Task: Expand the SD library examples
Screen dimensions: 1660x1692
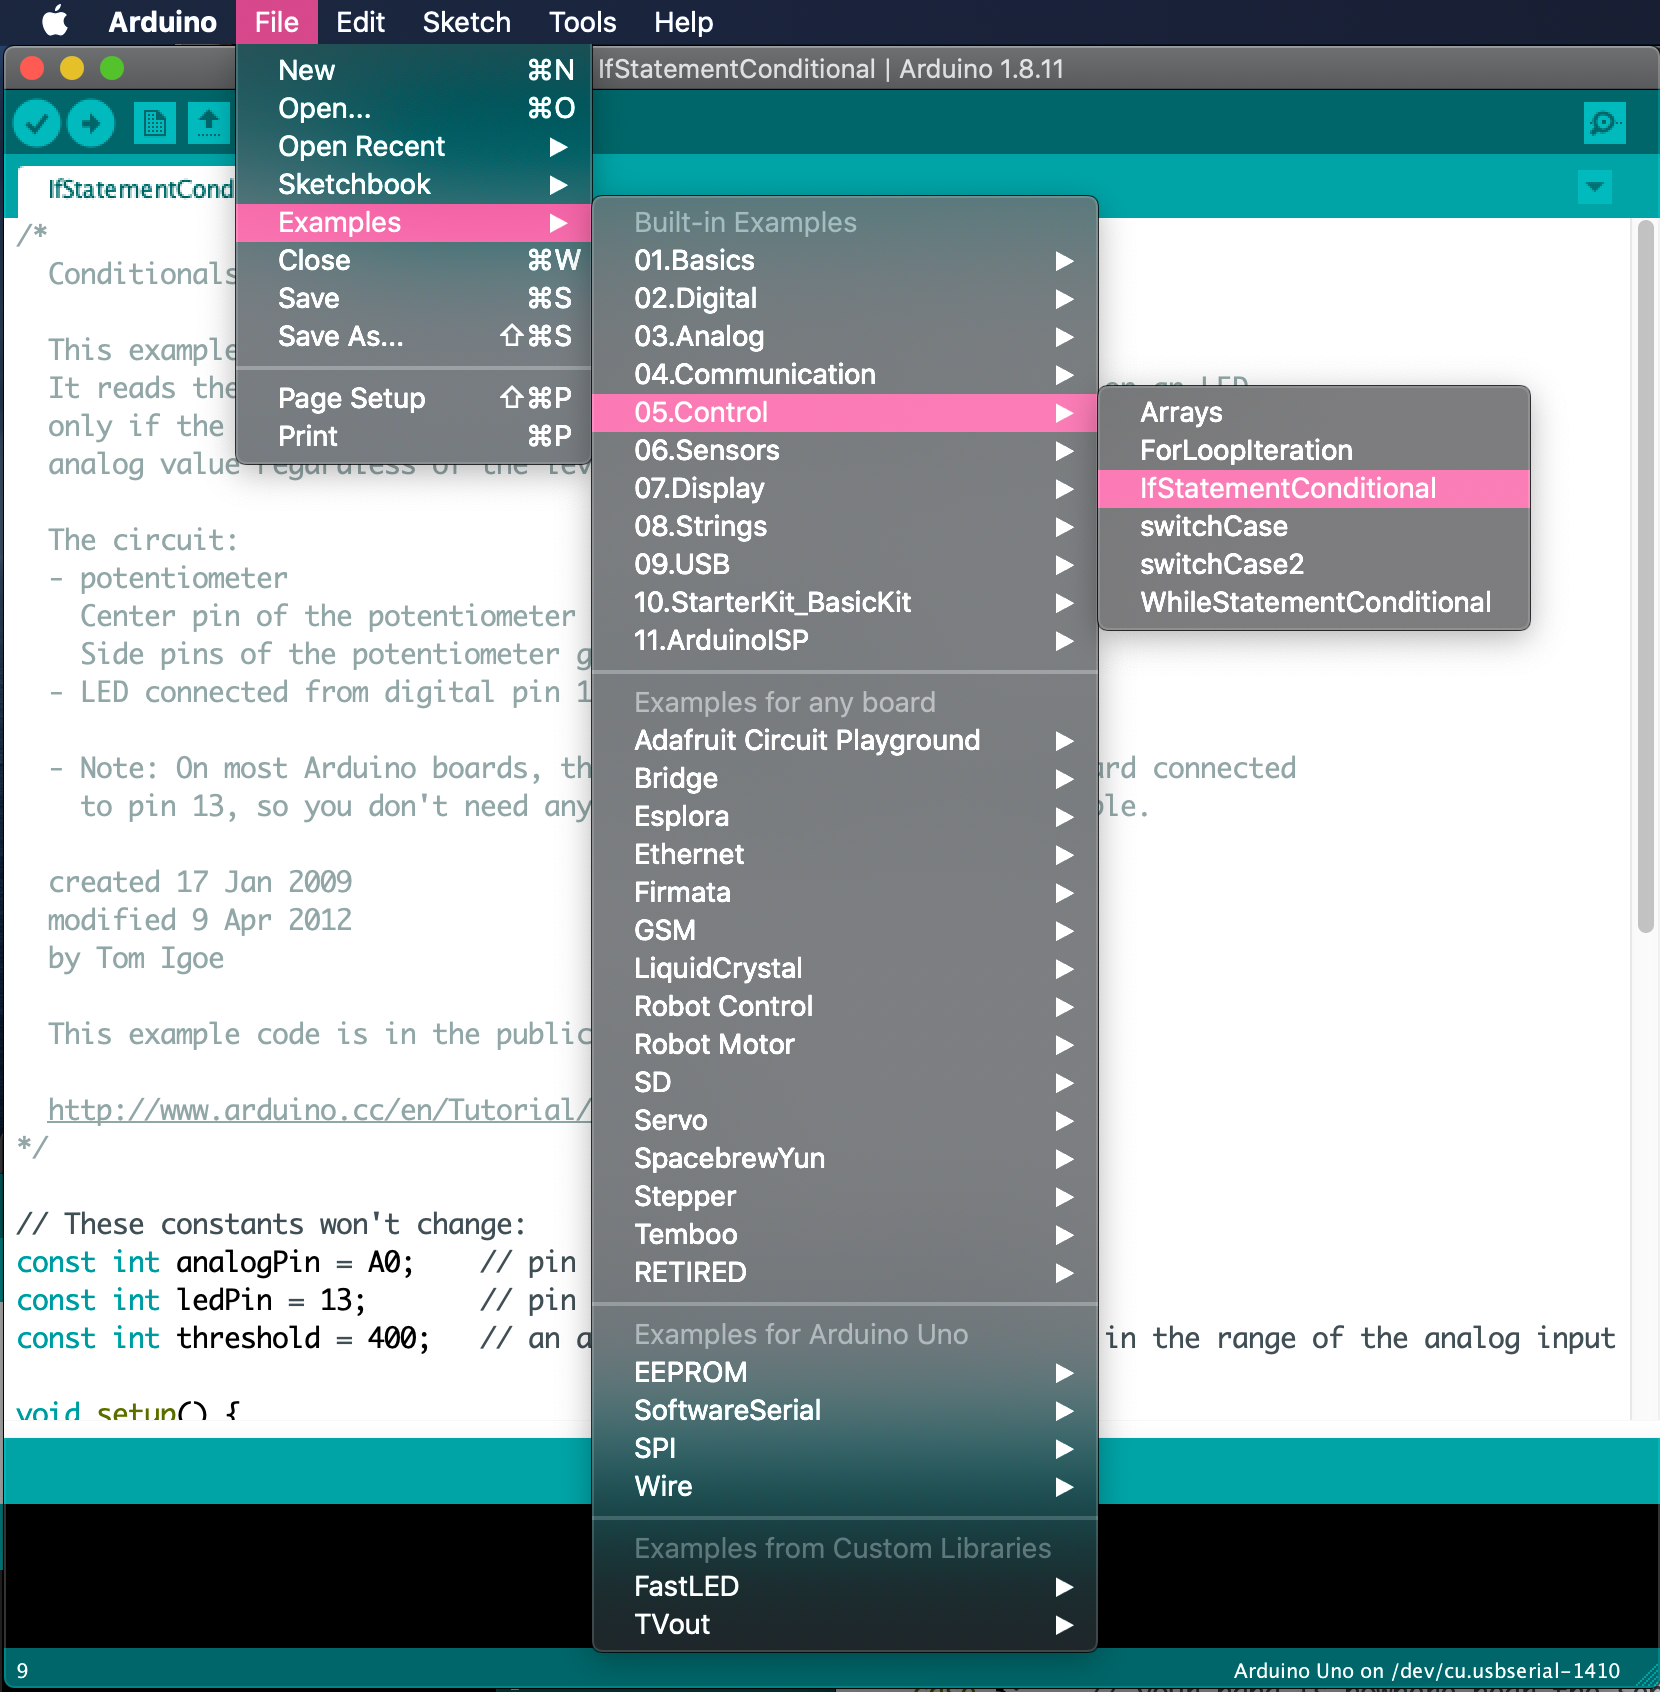Action: [845, 1082]
